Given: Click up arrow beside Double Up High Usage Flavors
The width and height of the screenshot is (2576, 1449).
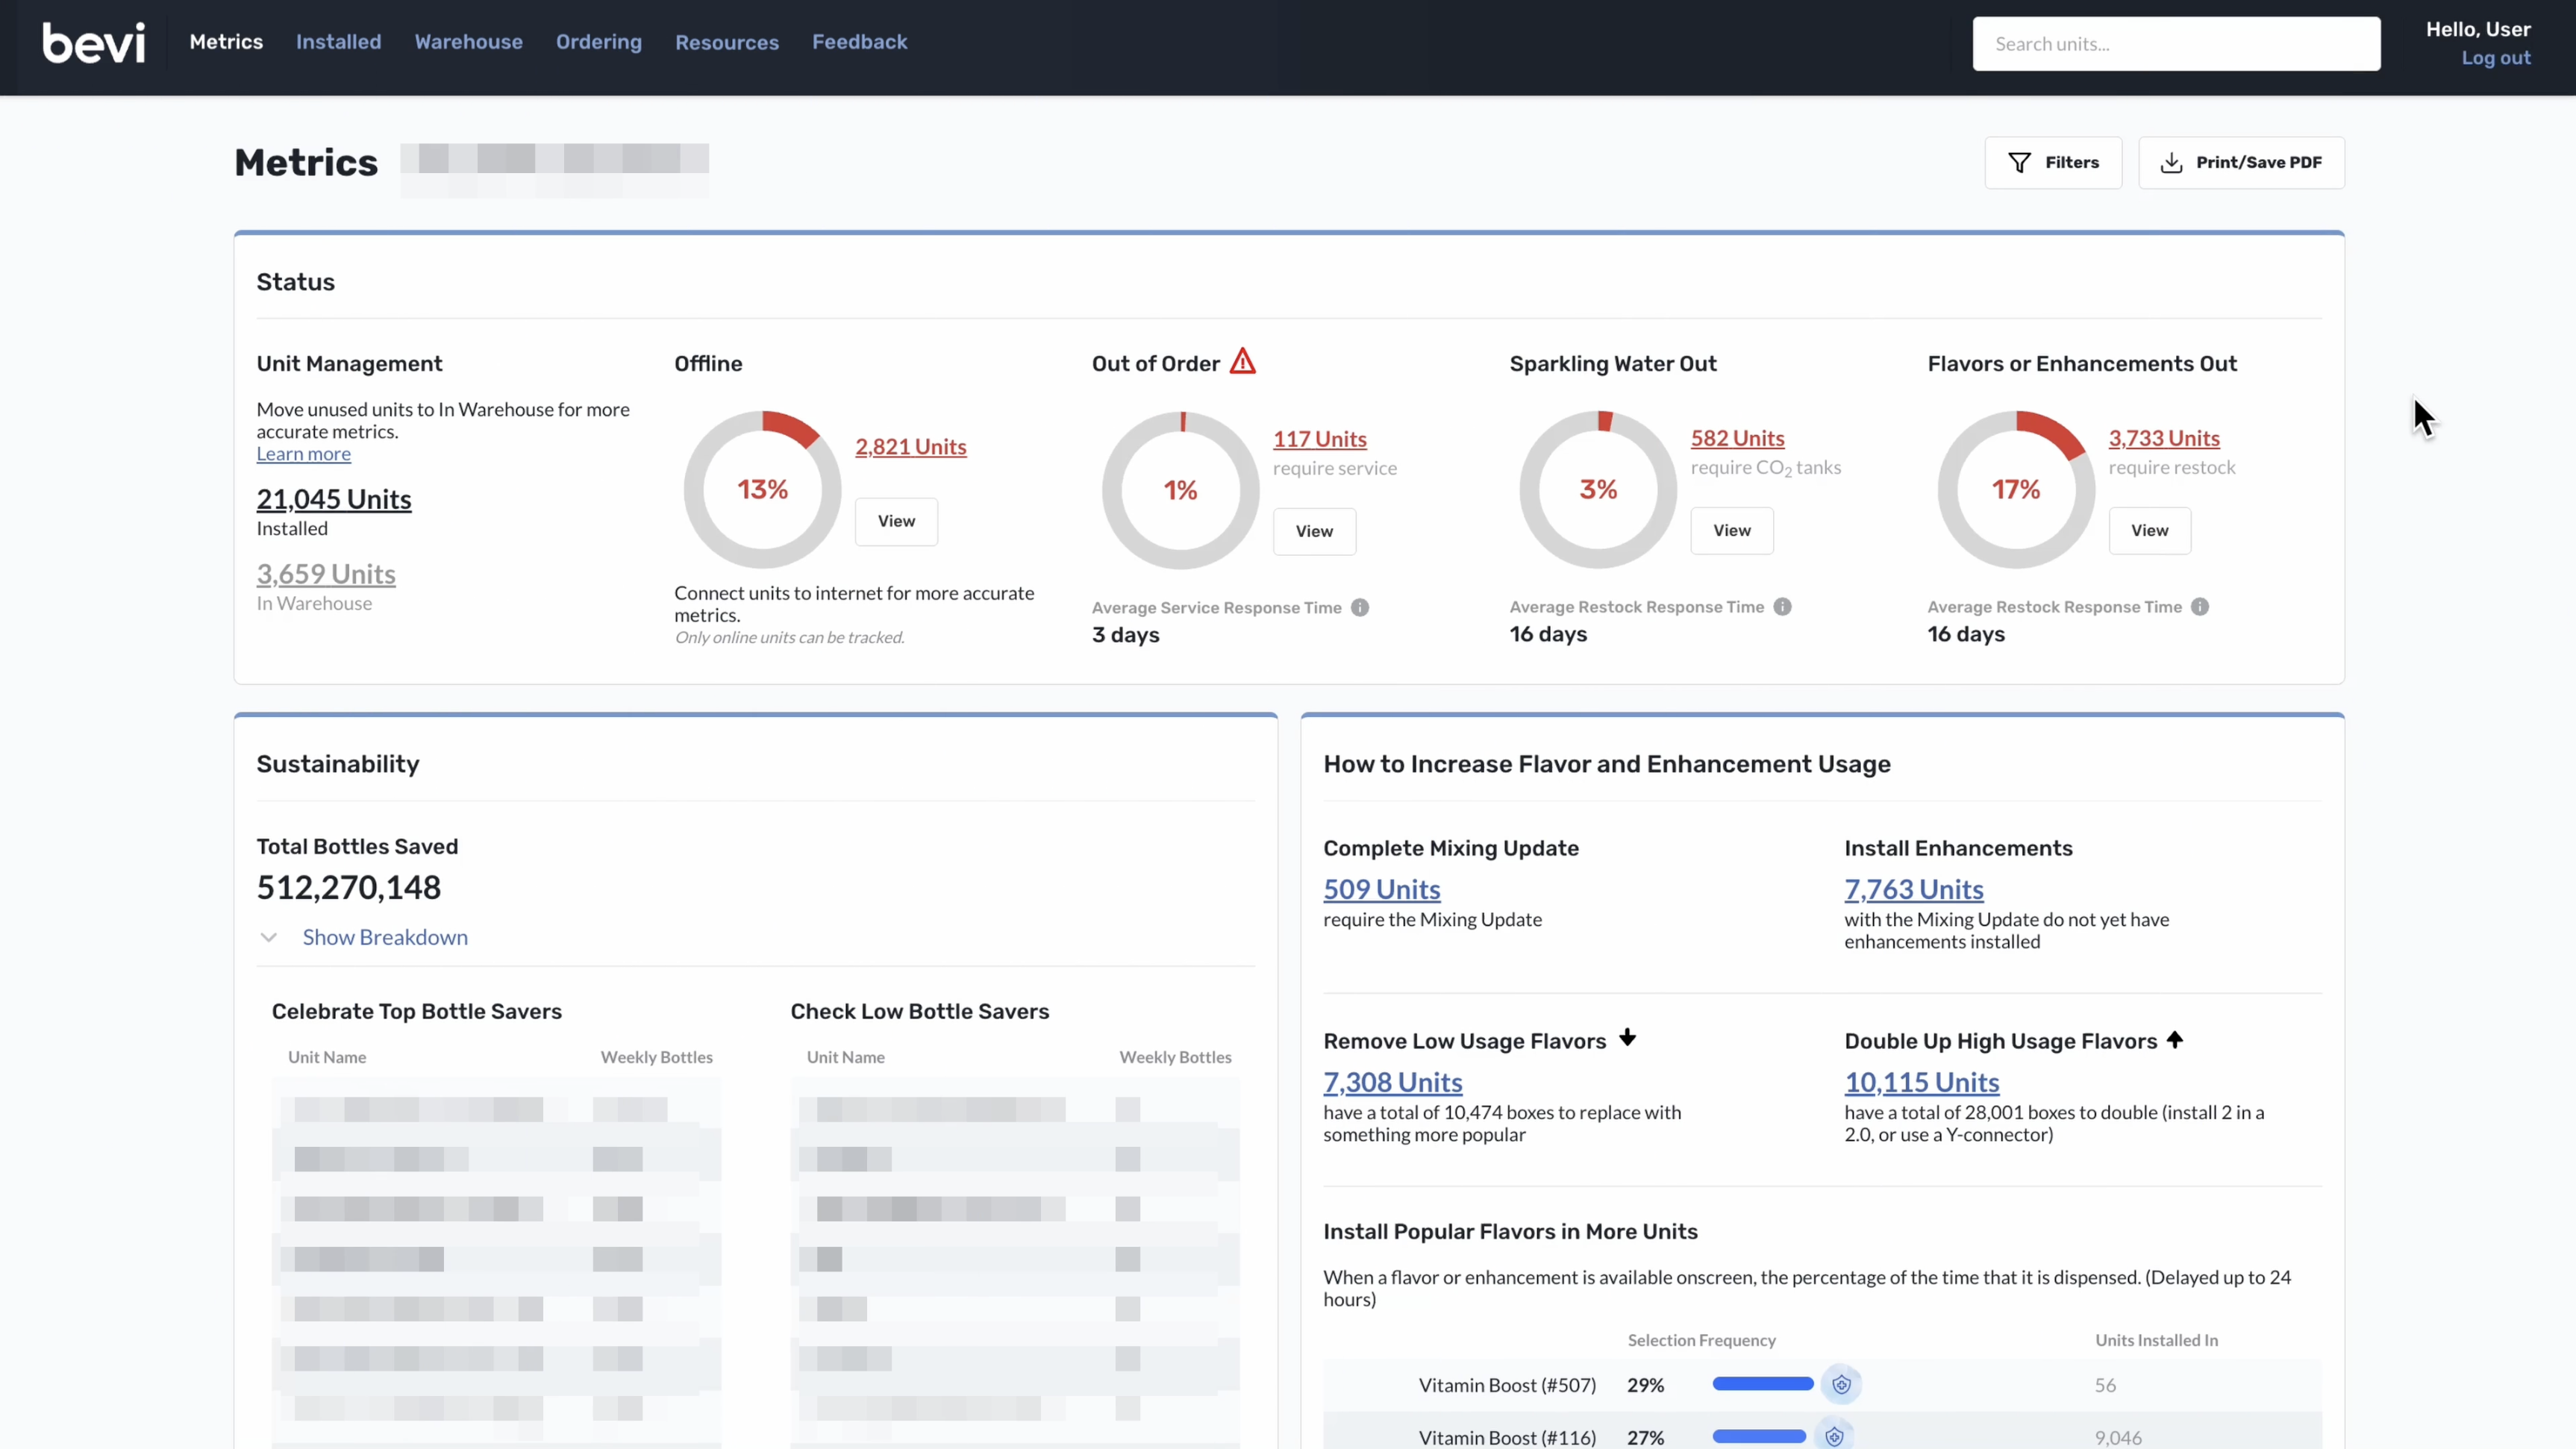Looking at the screenshot, I should (x=2175, y=1039).
